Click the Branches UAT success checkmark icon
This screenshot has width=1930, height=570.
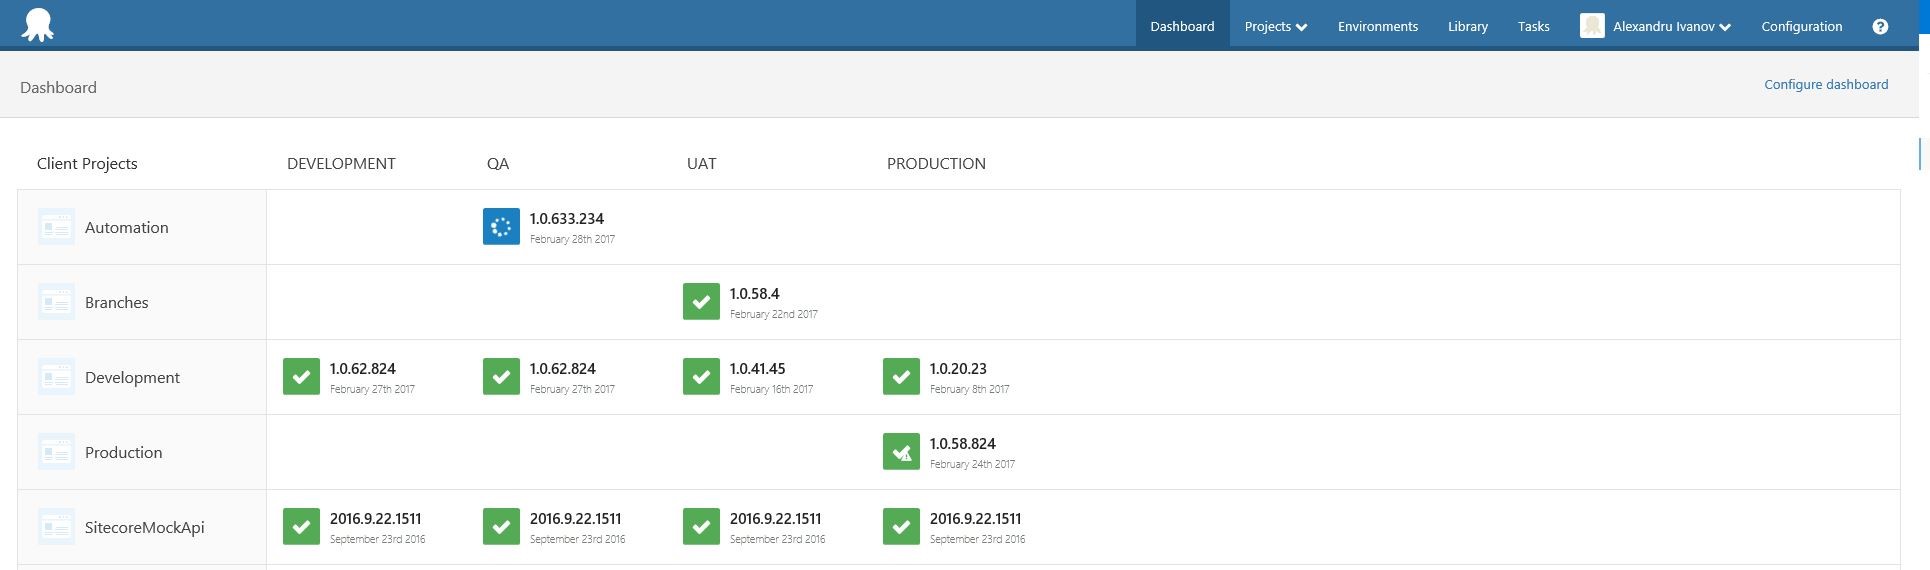tap(701, 302)
